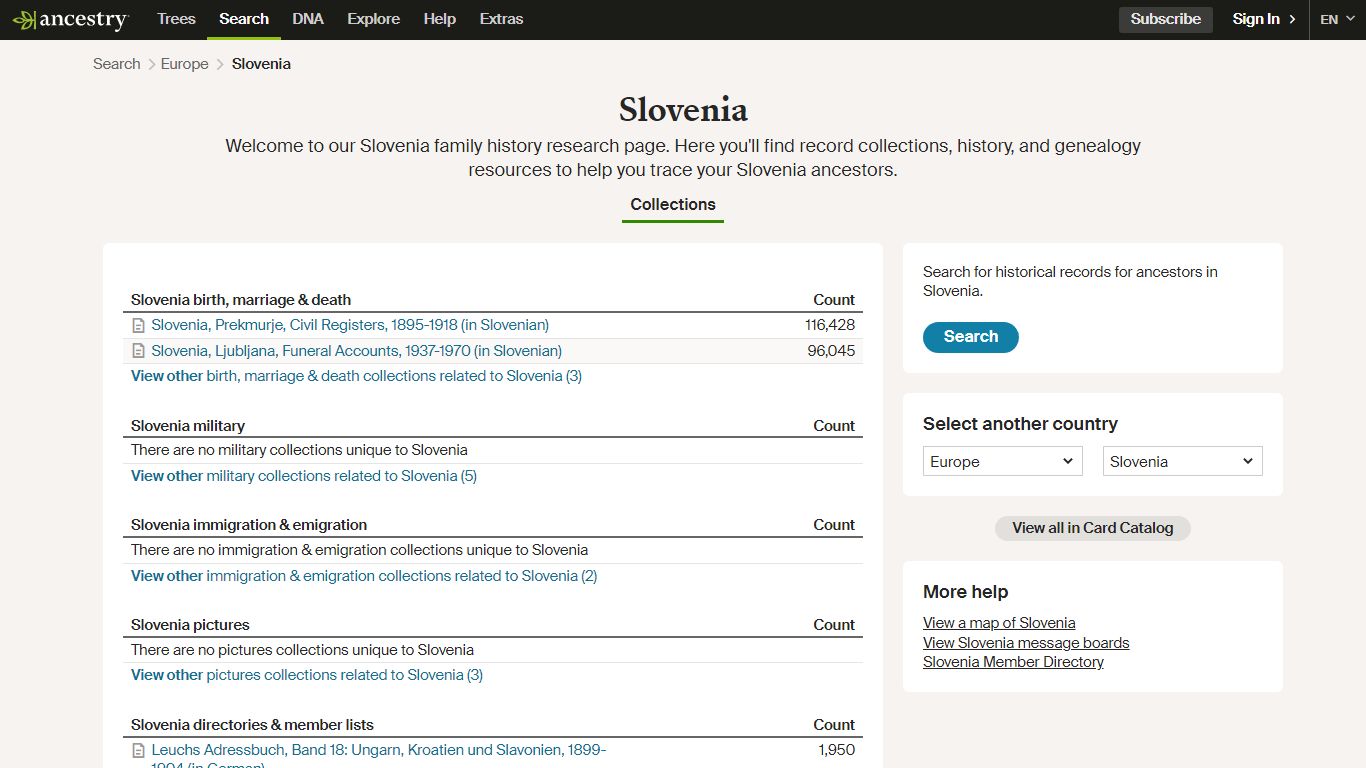
Task: Select the Collections tab
Action: click(x=673, y=205)
